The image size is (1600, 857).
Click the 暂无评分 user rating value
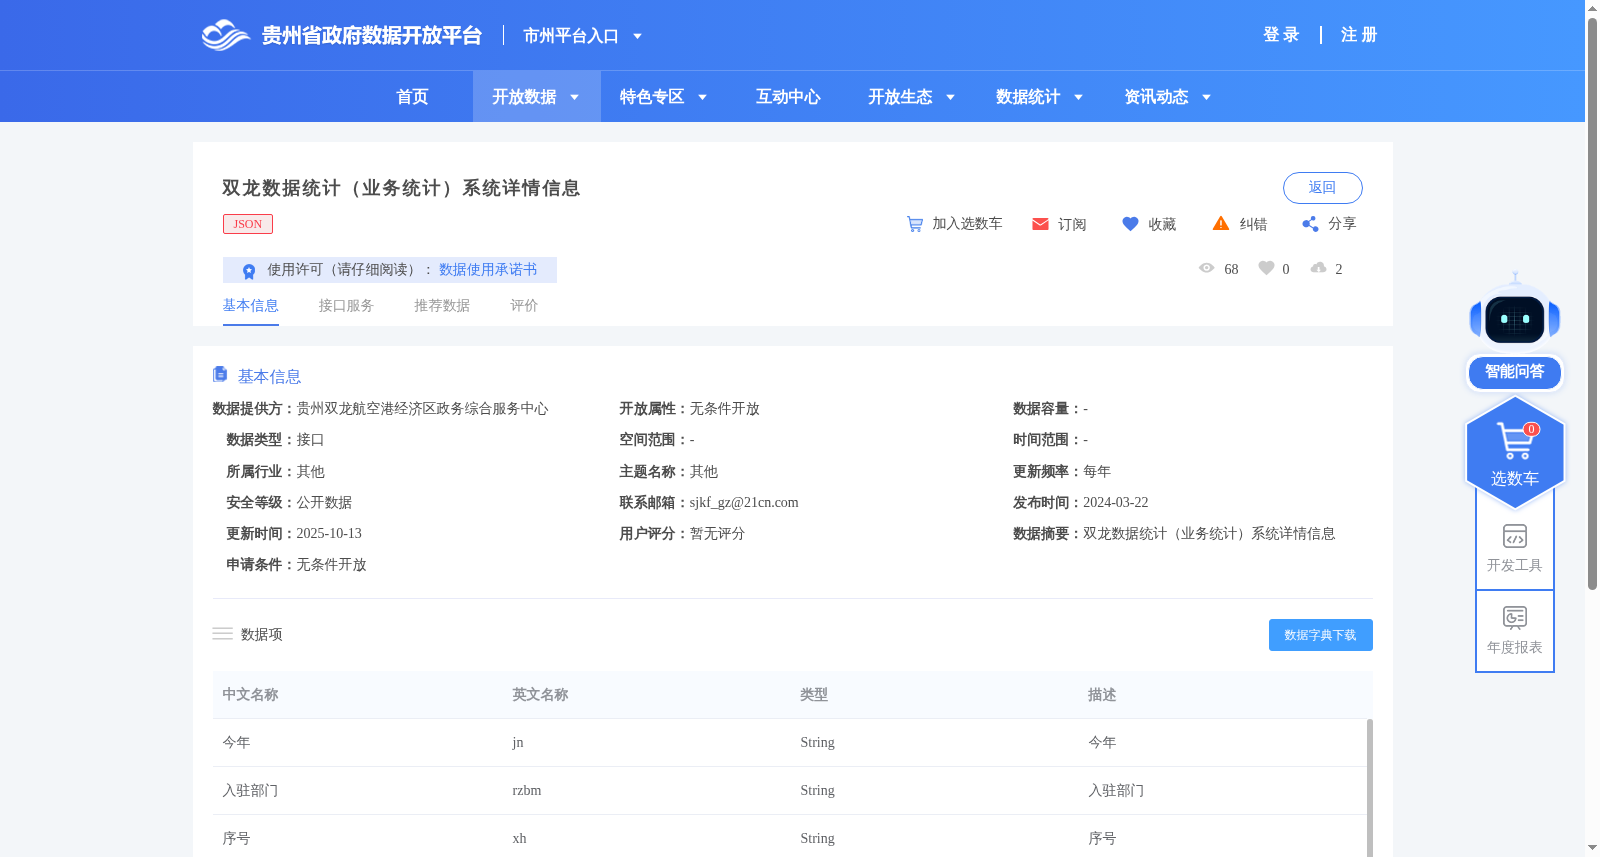pos(718,534)
